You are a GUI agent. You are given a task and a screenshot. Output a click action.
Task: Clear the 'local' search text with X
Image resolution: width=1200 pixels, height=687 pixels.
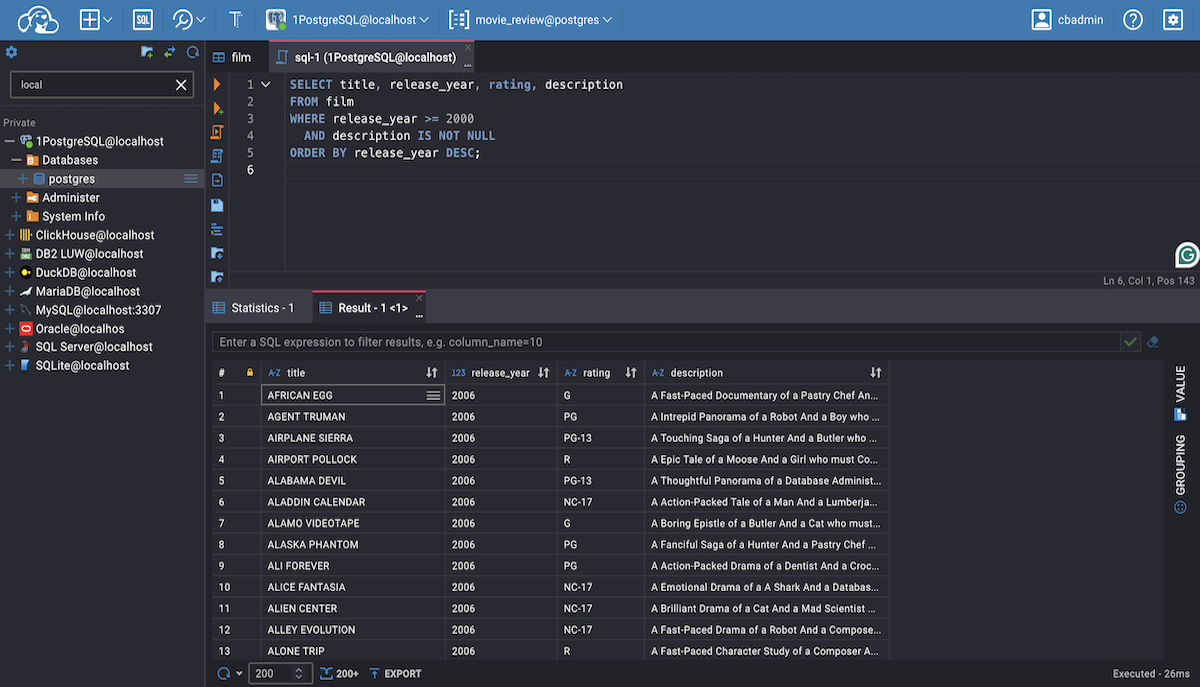[x=181, y=85]
